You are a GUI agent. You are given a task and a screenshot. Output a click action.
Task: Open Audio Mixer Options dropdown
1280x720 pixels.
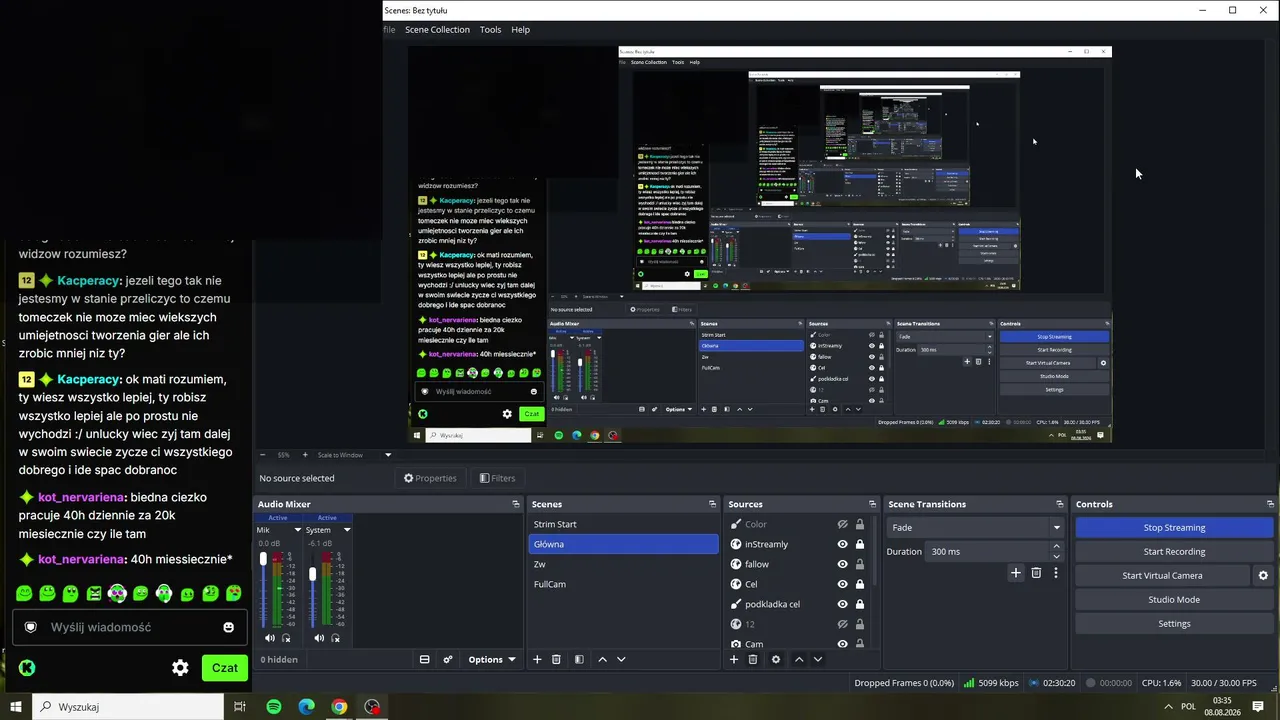tap(491, 660)
